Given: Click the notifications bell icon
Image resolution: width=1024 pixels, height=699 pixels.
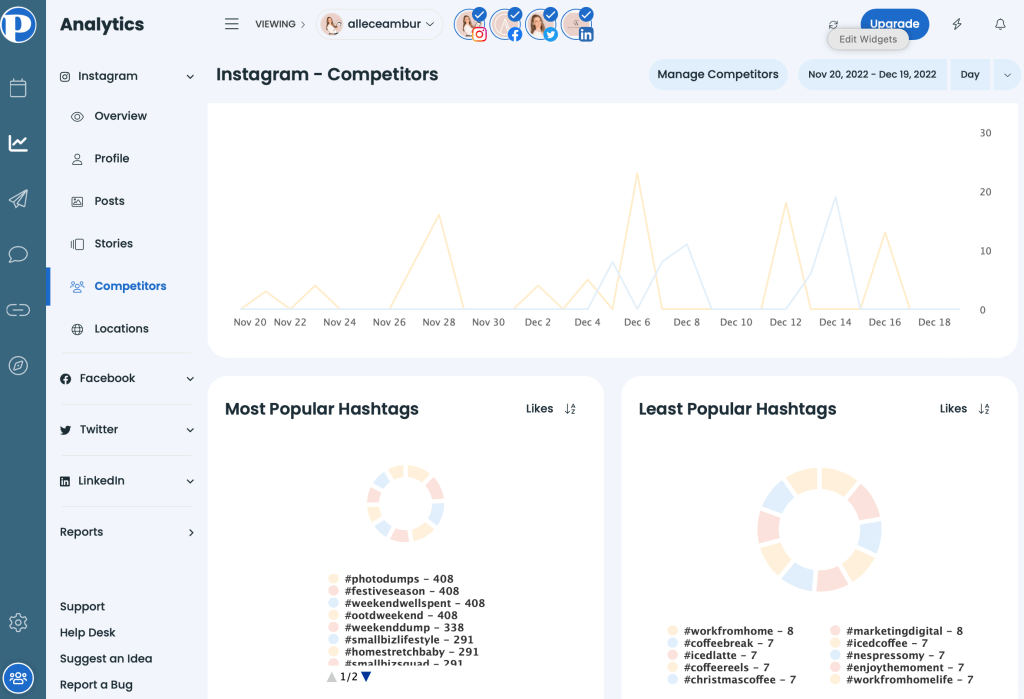Looking at the screenshot, I should click(1000, 24).
